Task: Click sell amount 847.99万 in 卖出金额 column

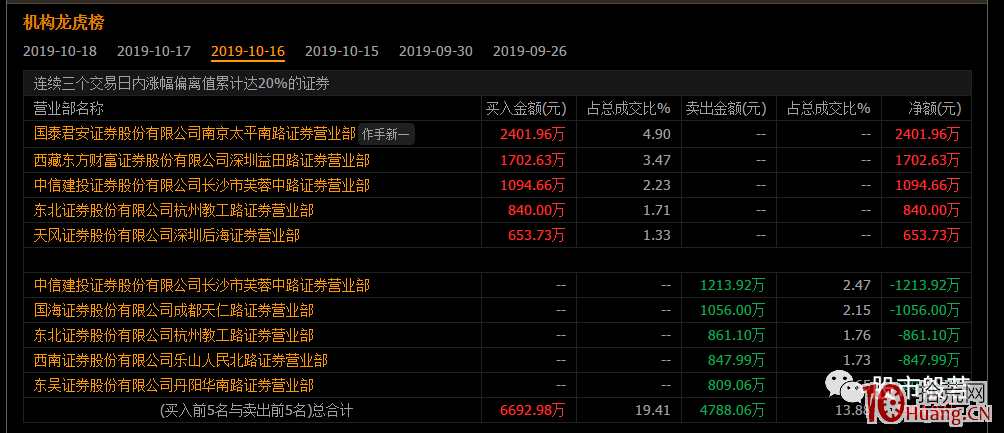Action: (x=736, y=361)
